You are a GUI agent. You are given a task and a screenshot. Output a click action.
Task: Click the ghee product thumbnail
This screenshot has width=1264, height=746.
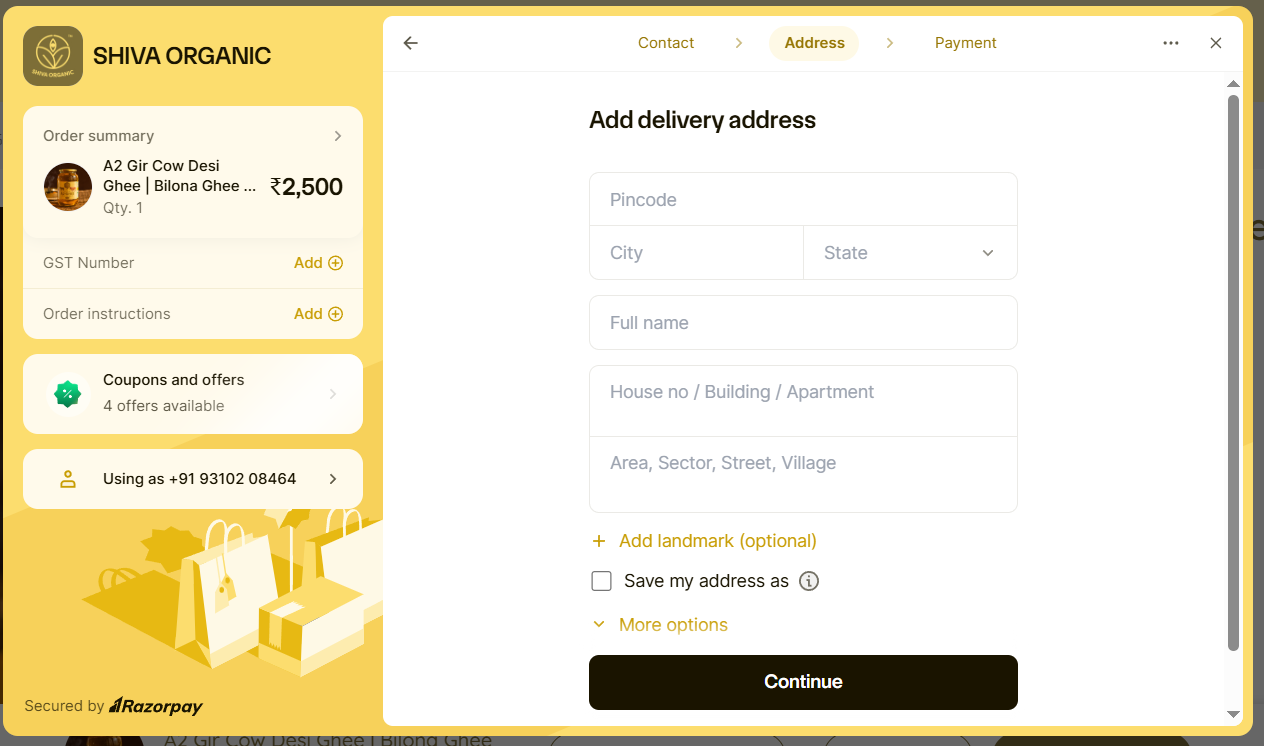tap(68, 187)
